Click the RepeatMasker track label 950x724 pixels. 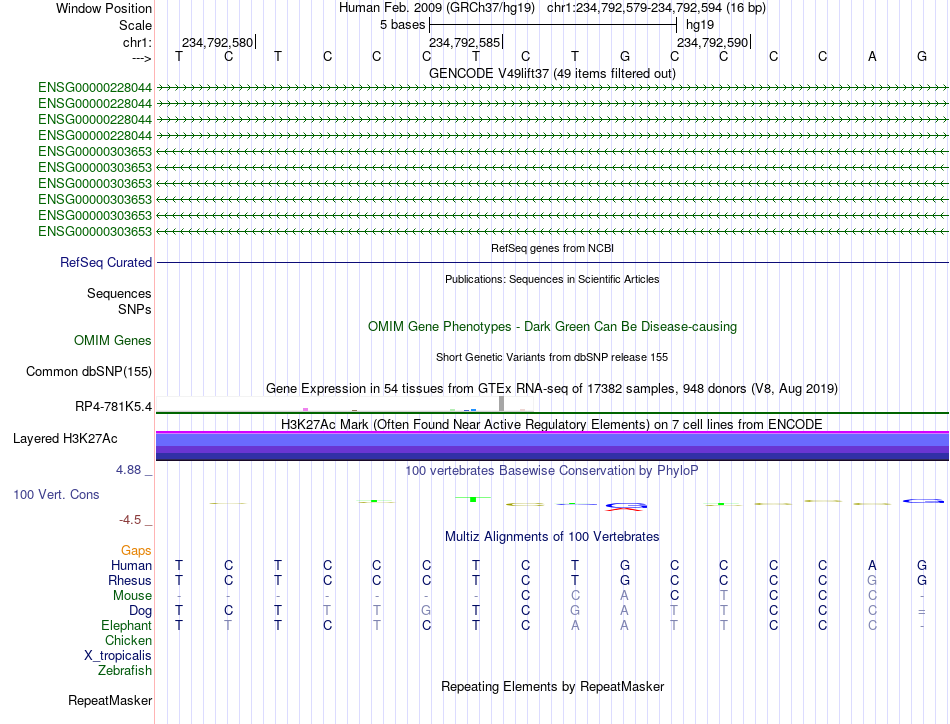tap(110, 700)
